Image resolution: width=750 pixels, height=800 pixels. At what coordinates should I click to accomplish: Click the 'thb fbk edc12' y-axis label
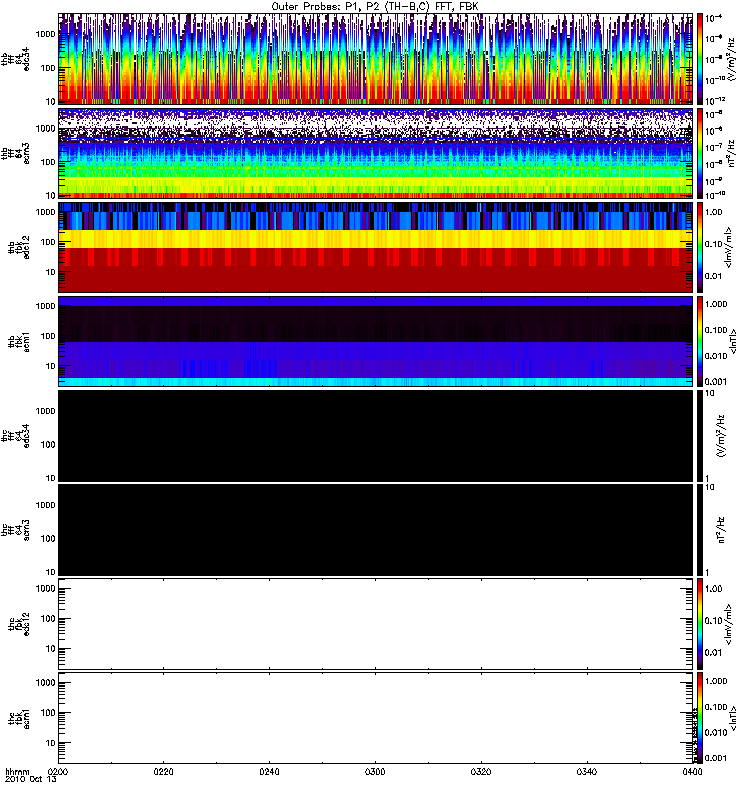coord(19,247)
